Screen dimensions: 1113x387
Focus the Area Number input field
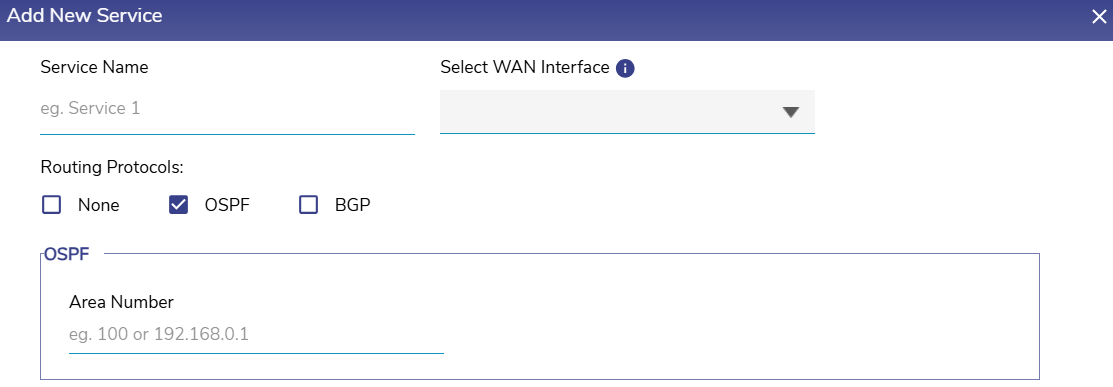tap(256, 334)
